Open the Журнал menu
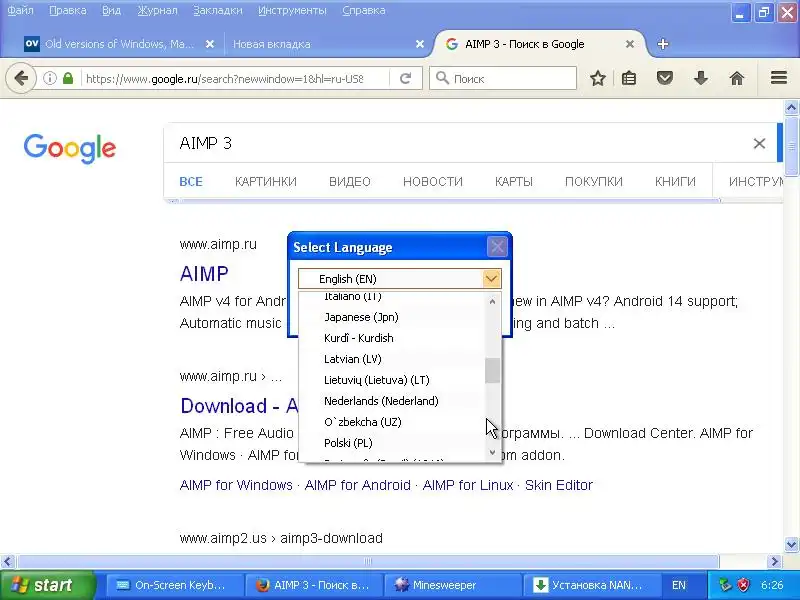 point(157,10)
